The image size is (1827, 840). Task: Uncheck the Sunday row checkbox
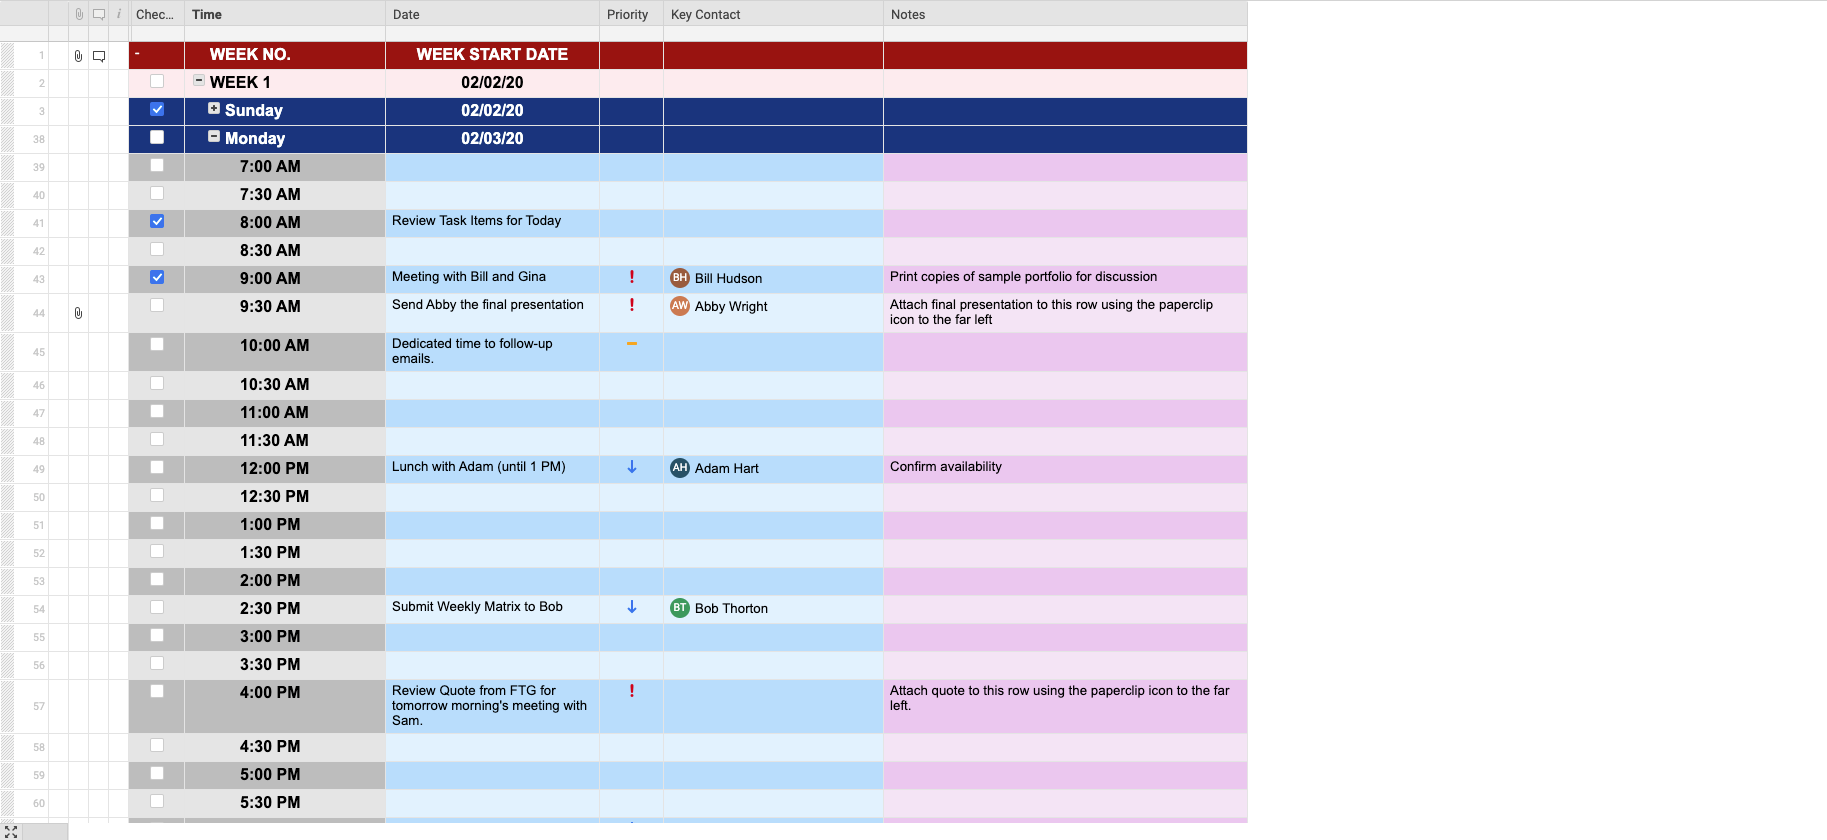tap(157, 109)
